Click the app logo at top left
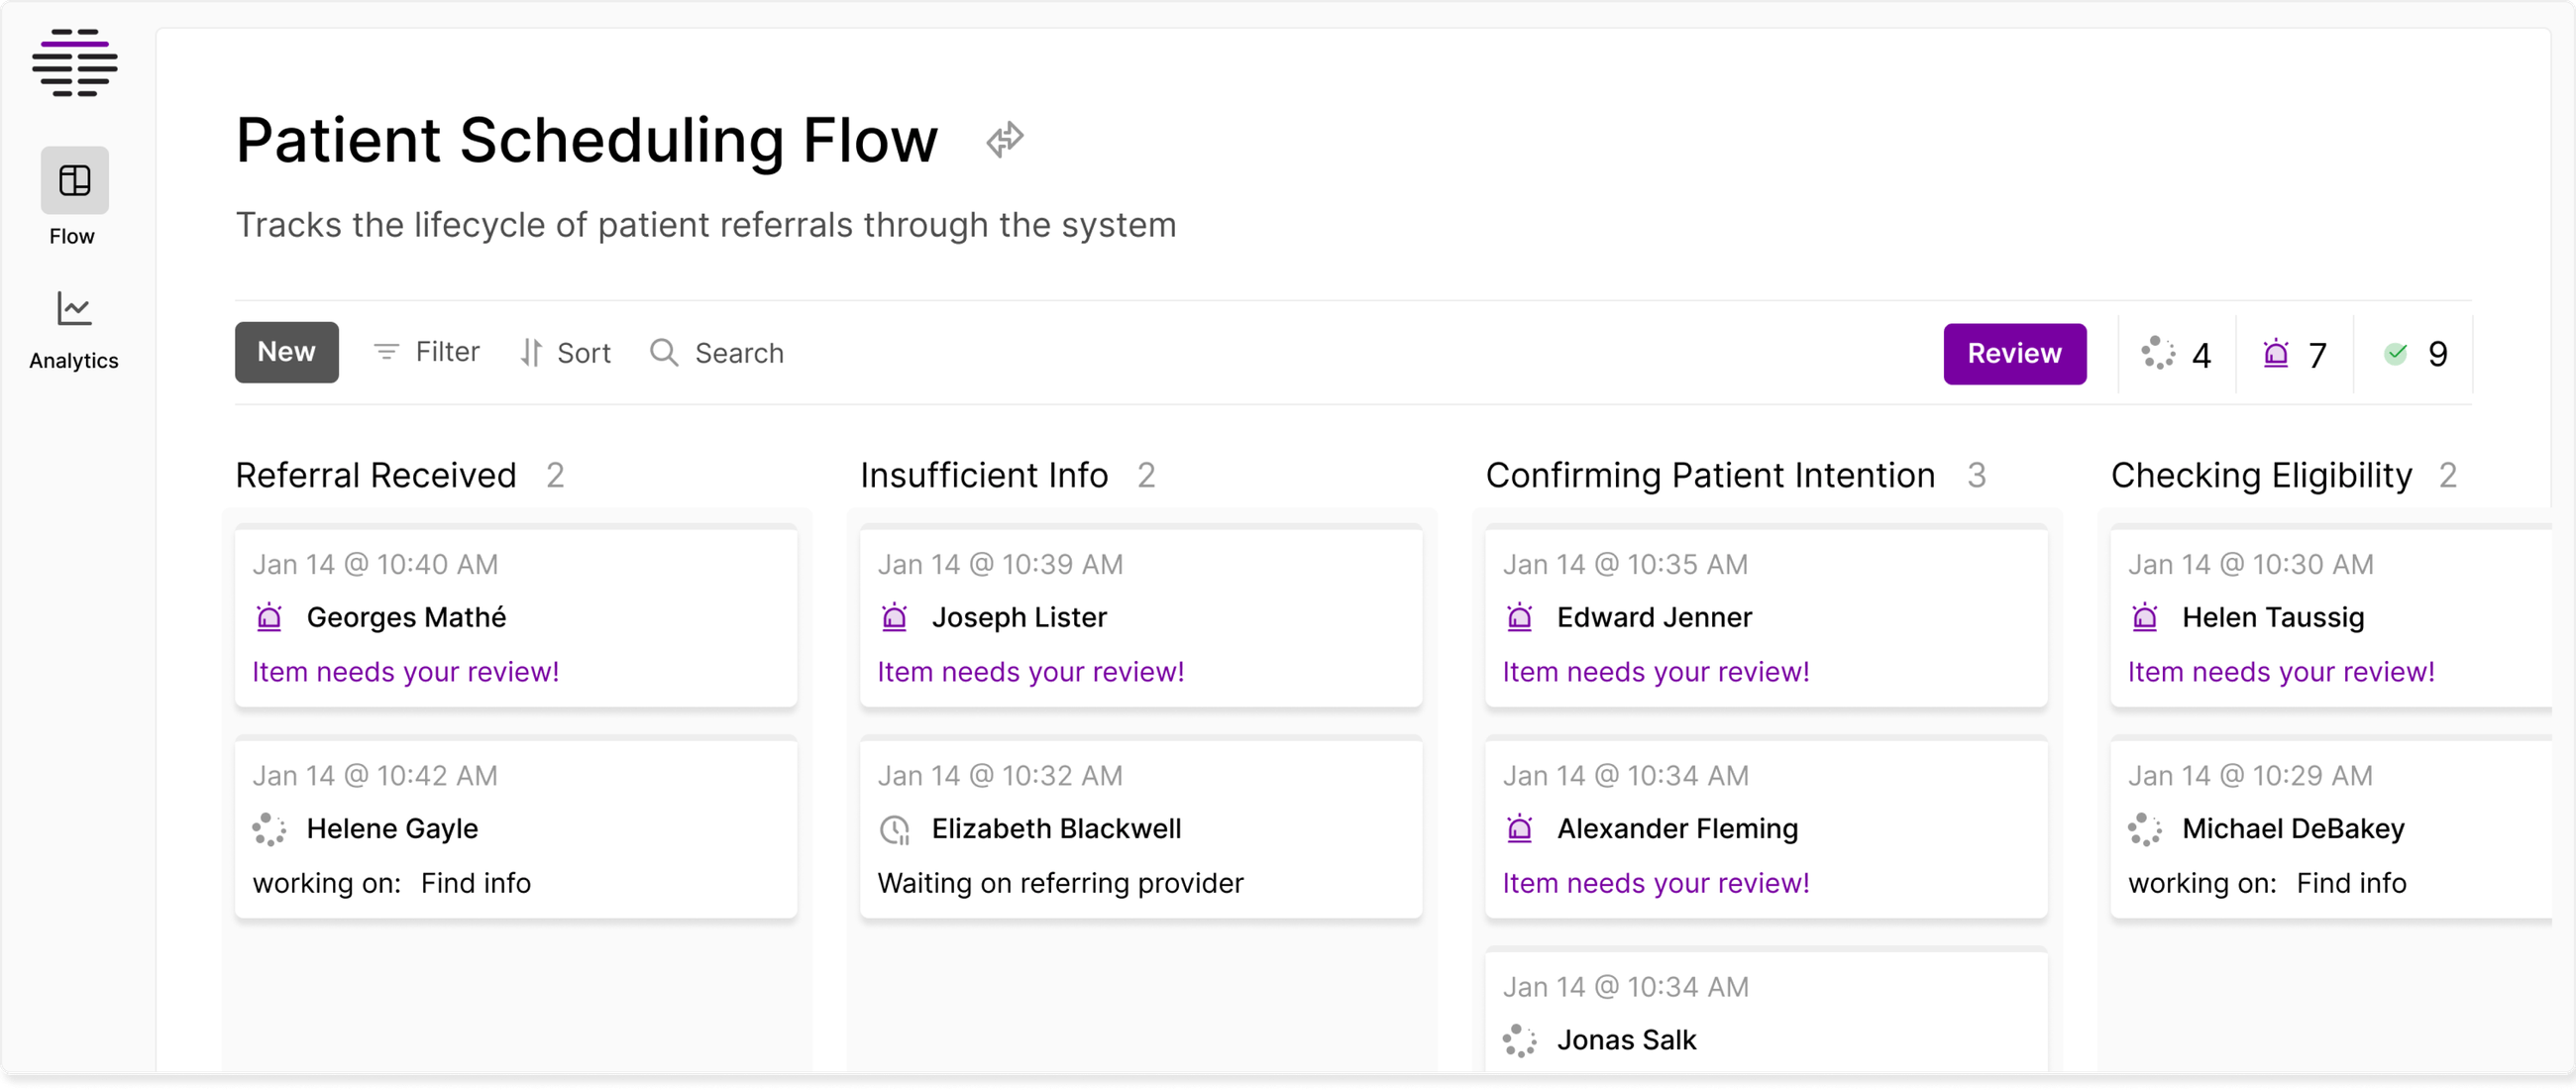 (74, 62)
